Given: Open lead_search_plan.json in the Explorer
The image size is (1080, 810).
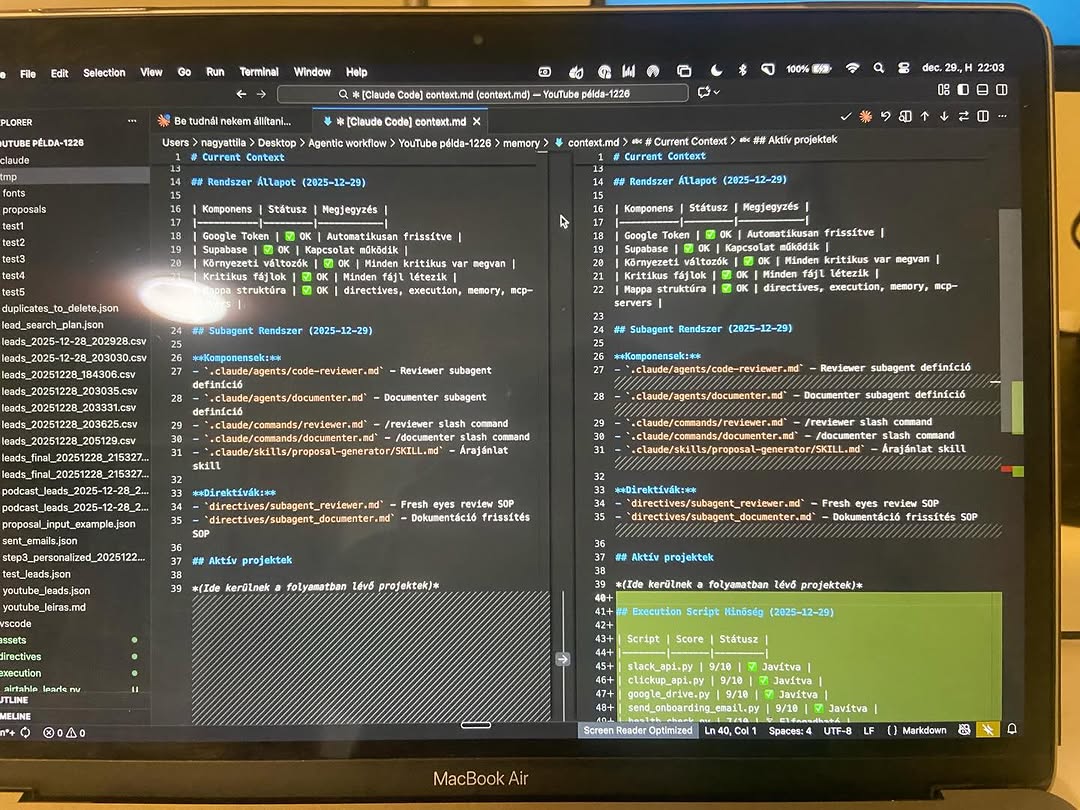Looking at the screenshot, I should point(52,325).
